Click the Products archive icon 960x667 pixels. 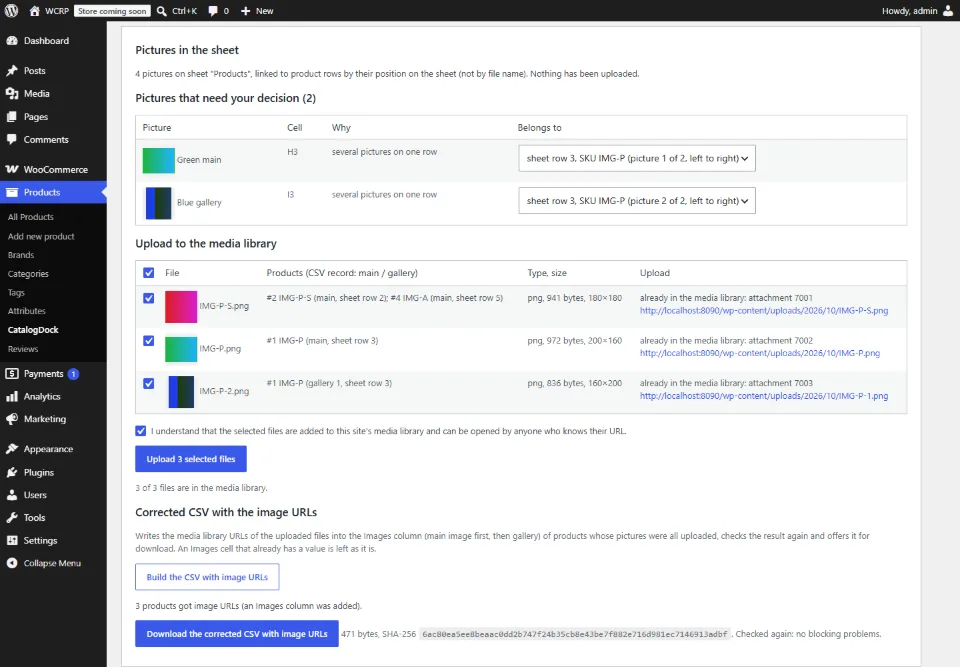tap(12, 192)
